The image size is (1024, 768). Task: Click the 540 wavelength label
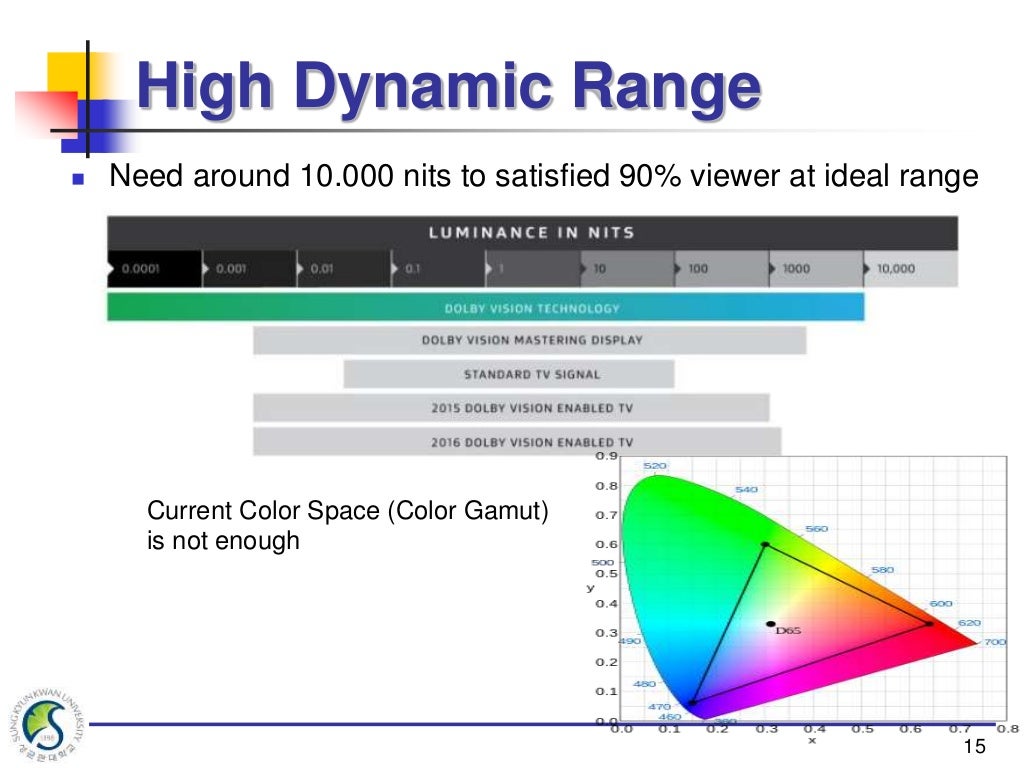pos(746,489)
